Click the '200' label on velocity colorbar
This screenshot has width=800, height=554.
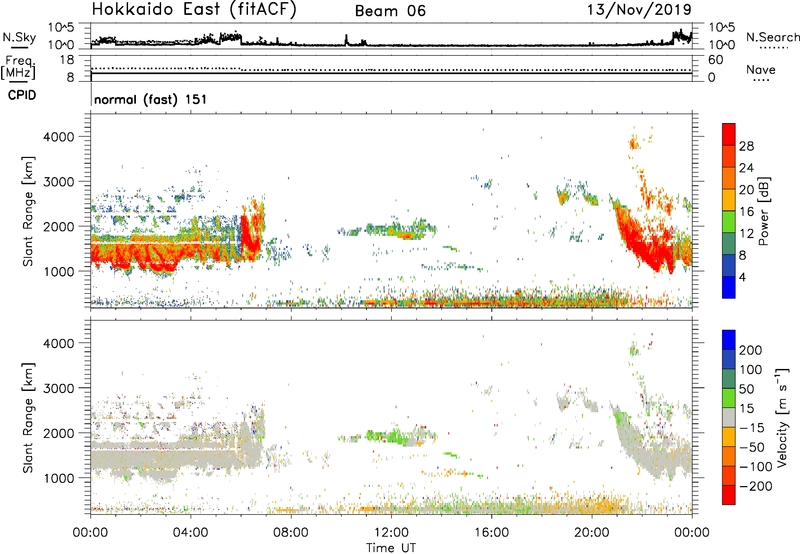click(751, 350)
